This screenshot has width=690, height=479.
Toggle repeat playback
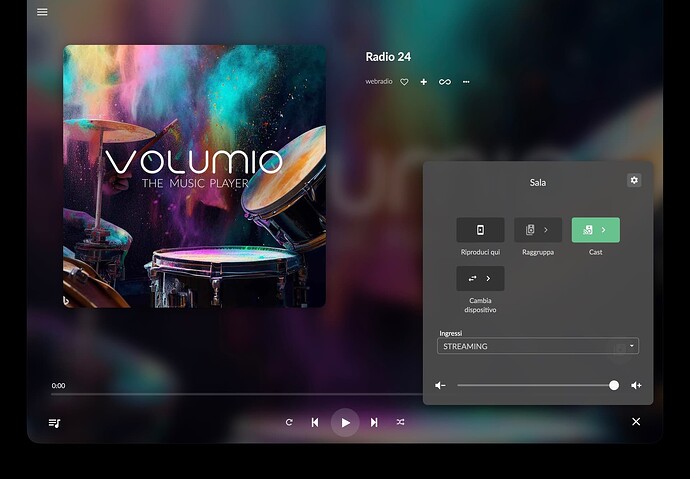(289, 422)
